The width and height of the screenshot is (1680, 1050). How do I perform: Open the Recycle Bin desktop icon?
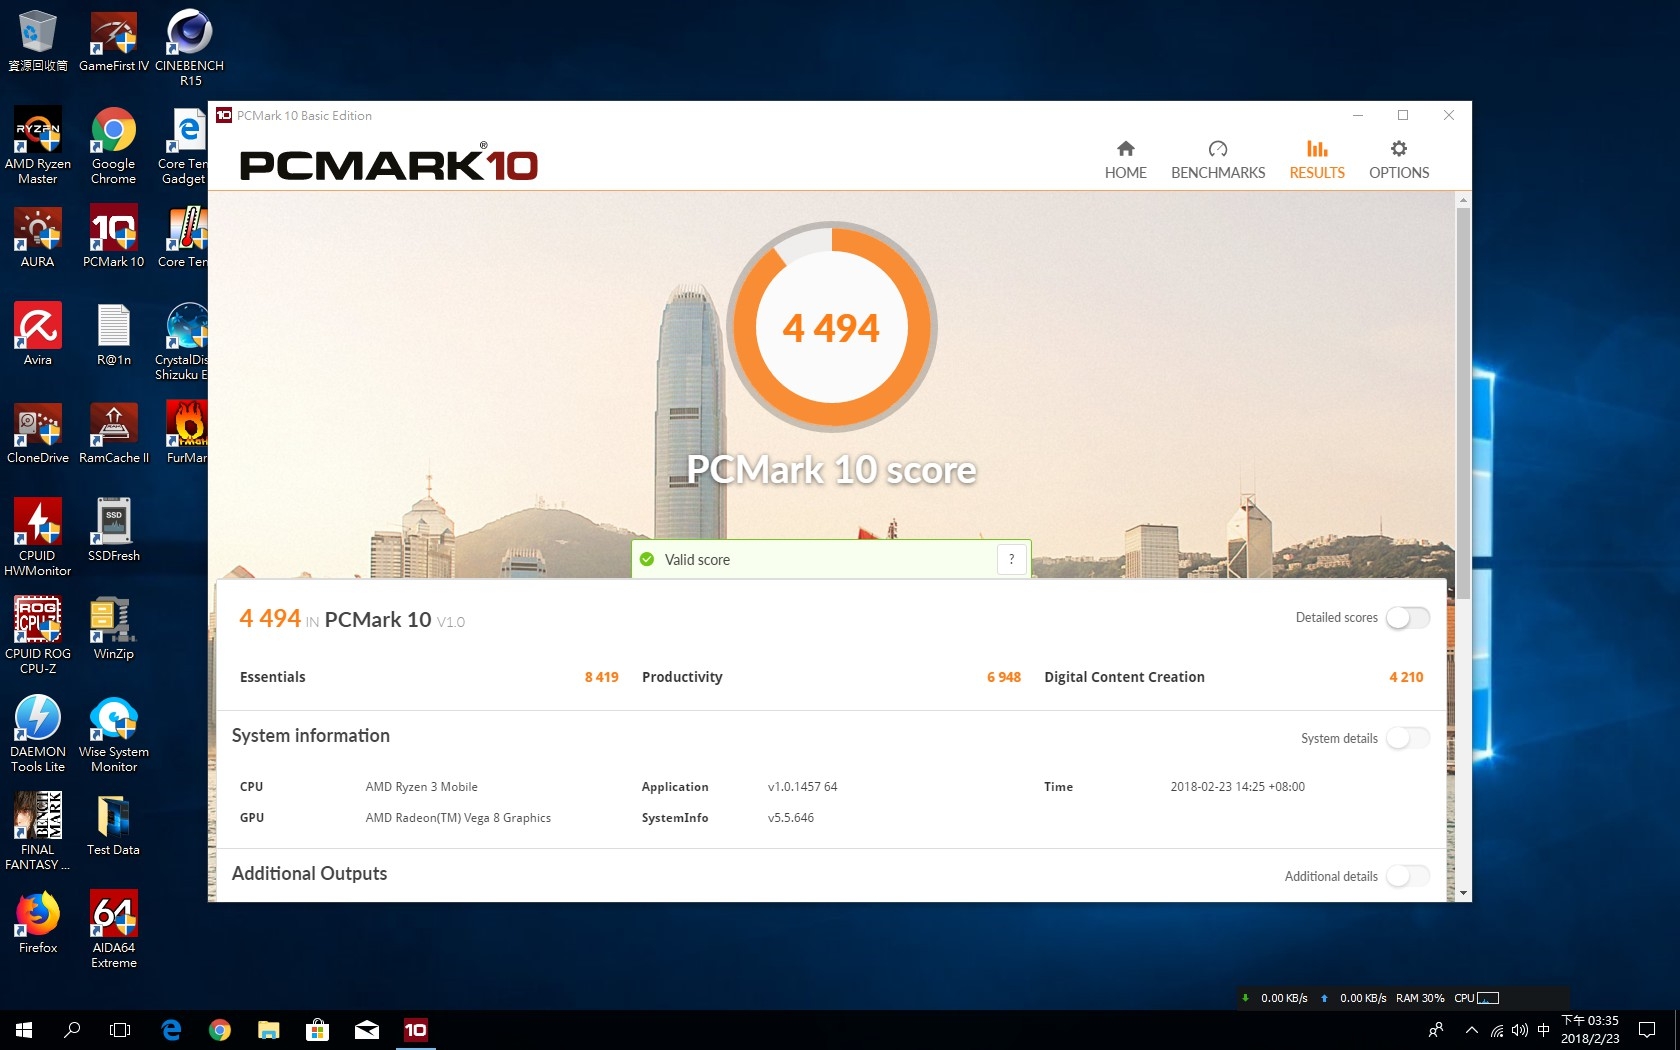point(38,40)
